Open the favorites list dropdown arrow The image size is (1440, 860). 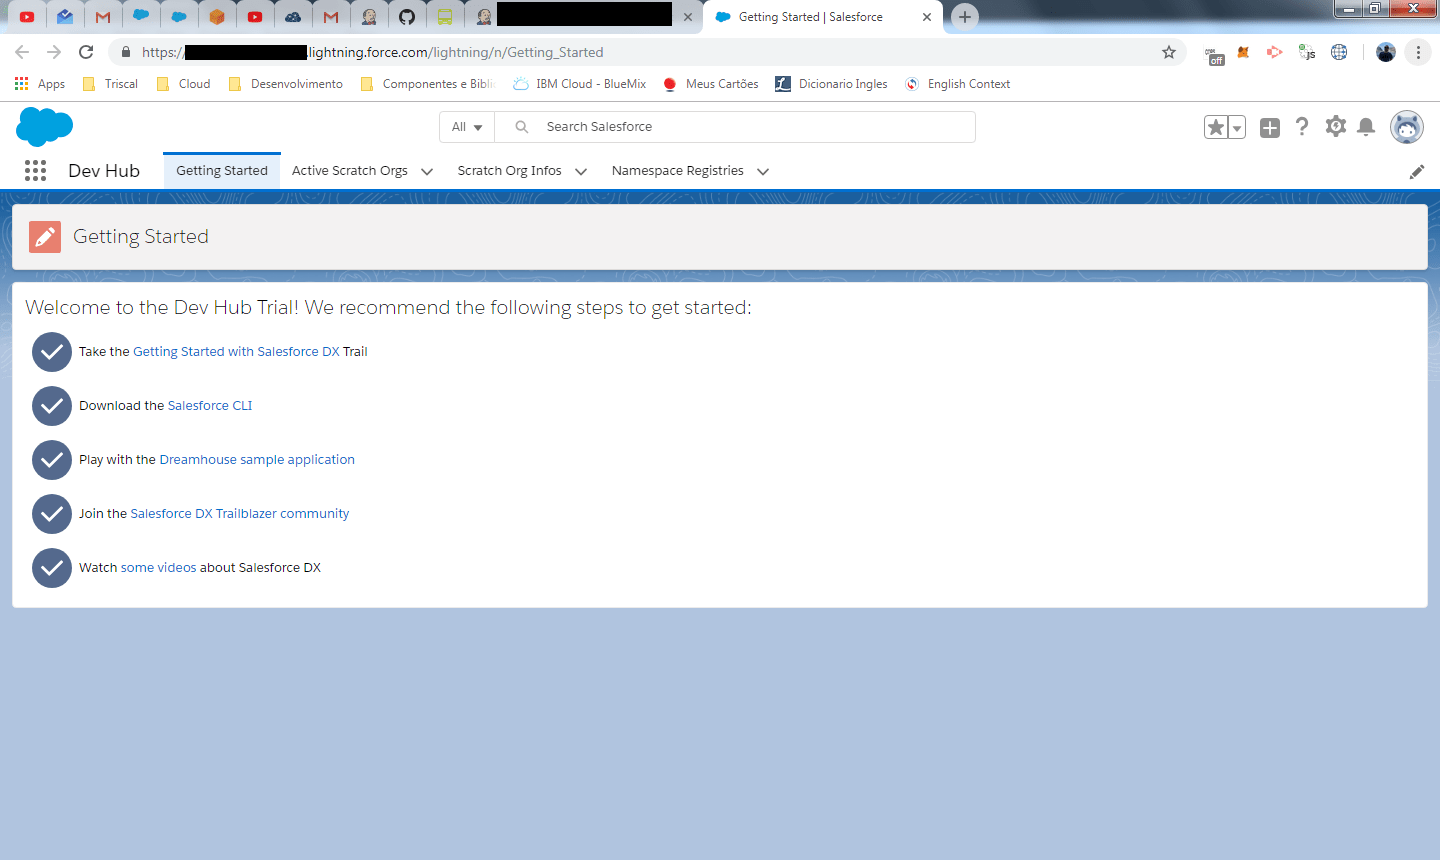(x=1237, y=127)
